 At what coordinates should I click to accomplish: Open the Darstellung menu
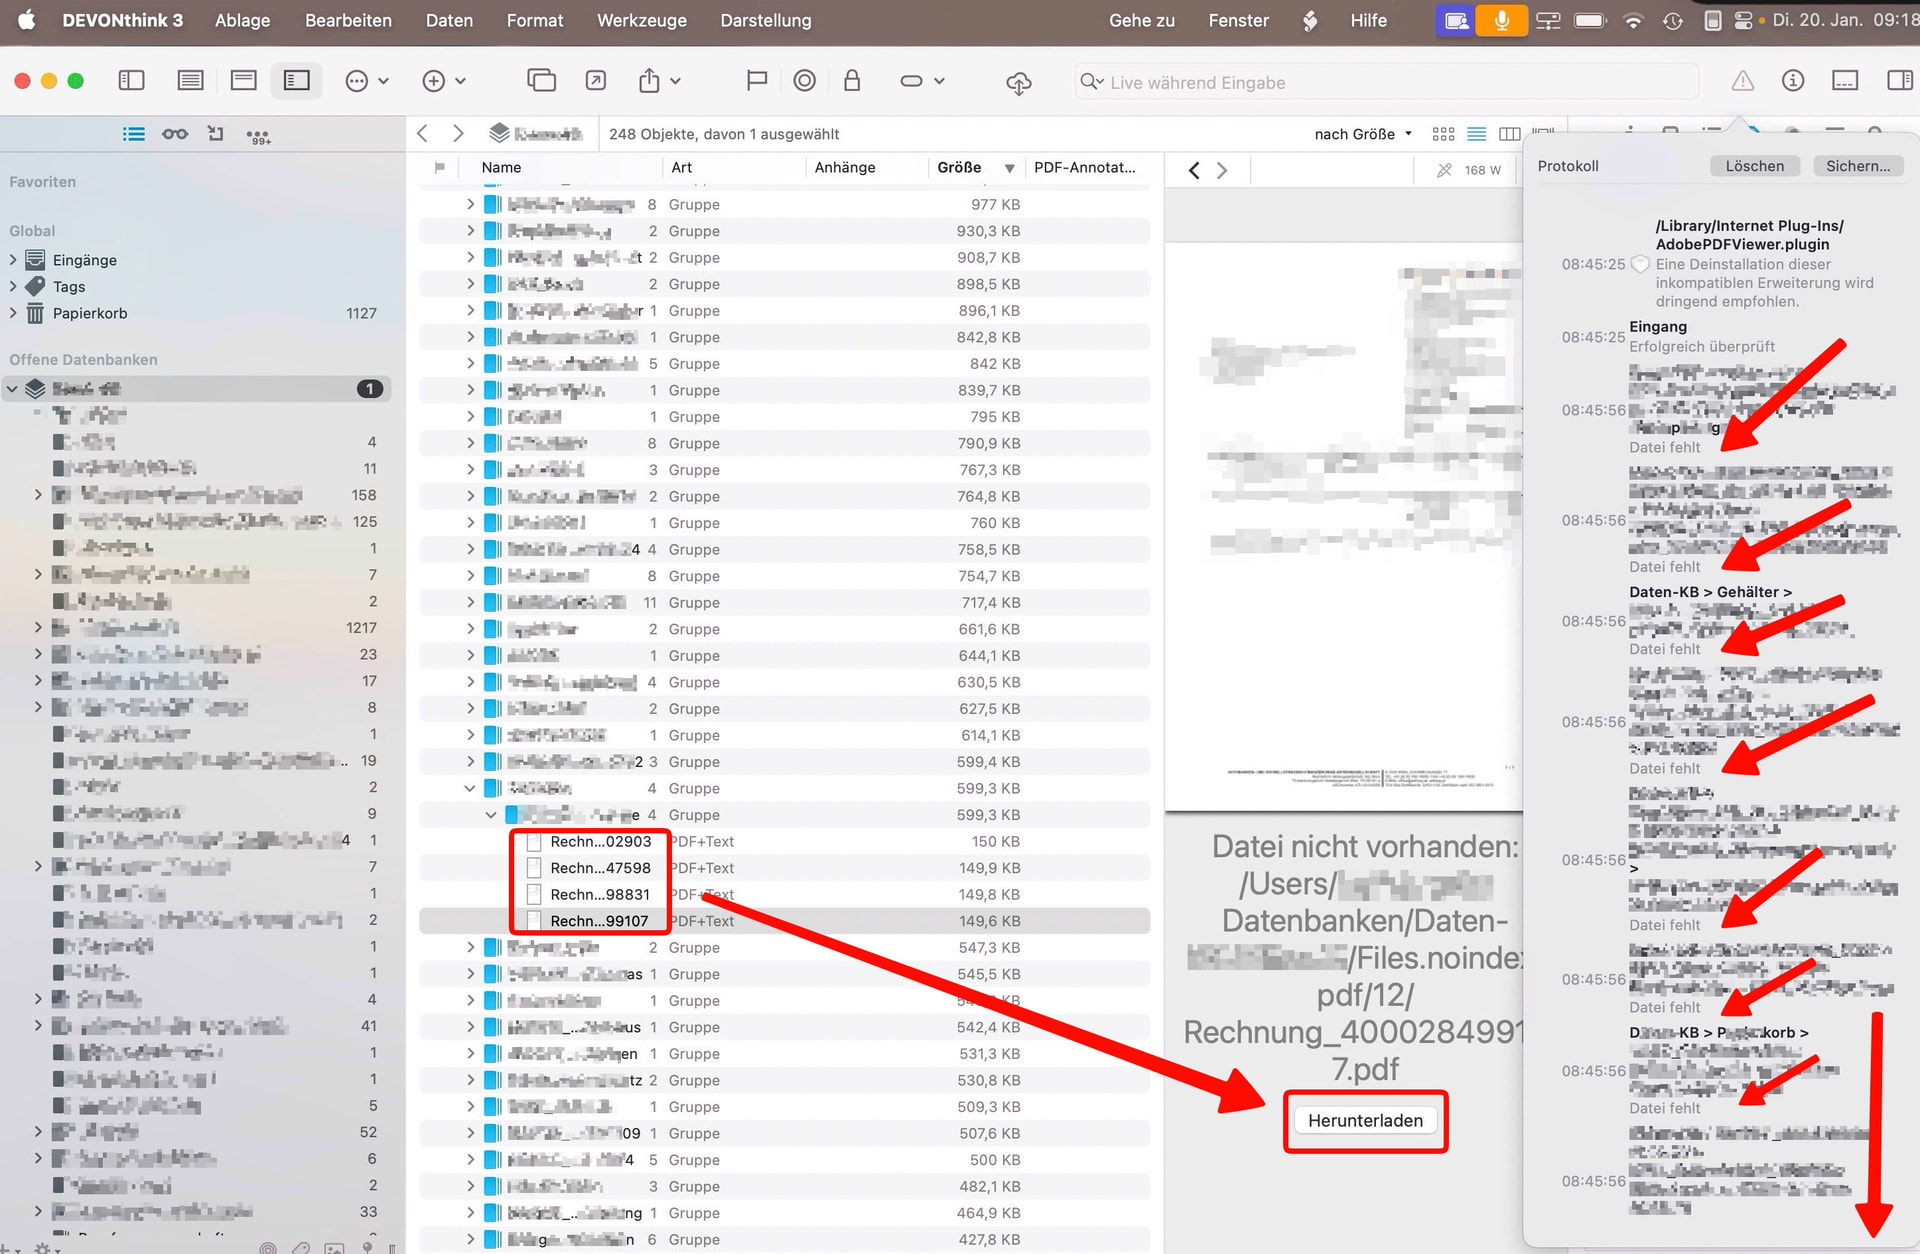pyautogui.click(x=765, y=20)
